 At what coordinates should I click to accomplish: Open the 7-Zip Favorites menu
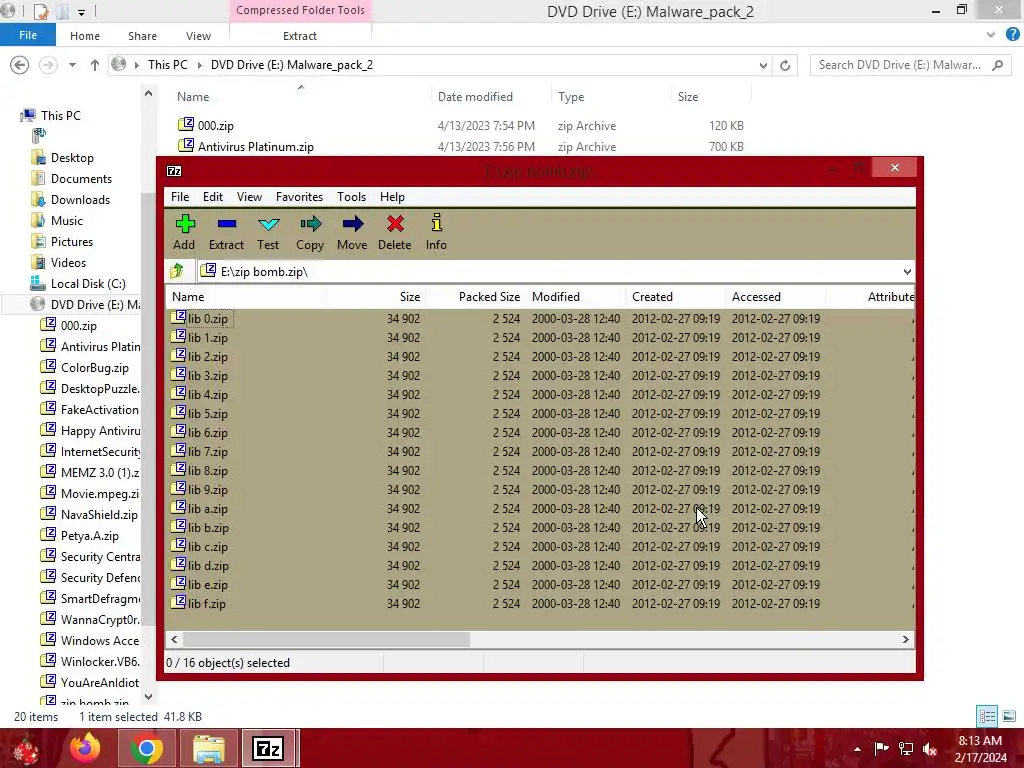pyautogui.click(x=299, y=197)
